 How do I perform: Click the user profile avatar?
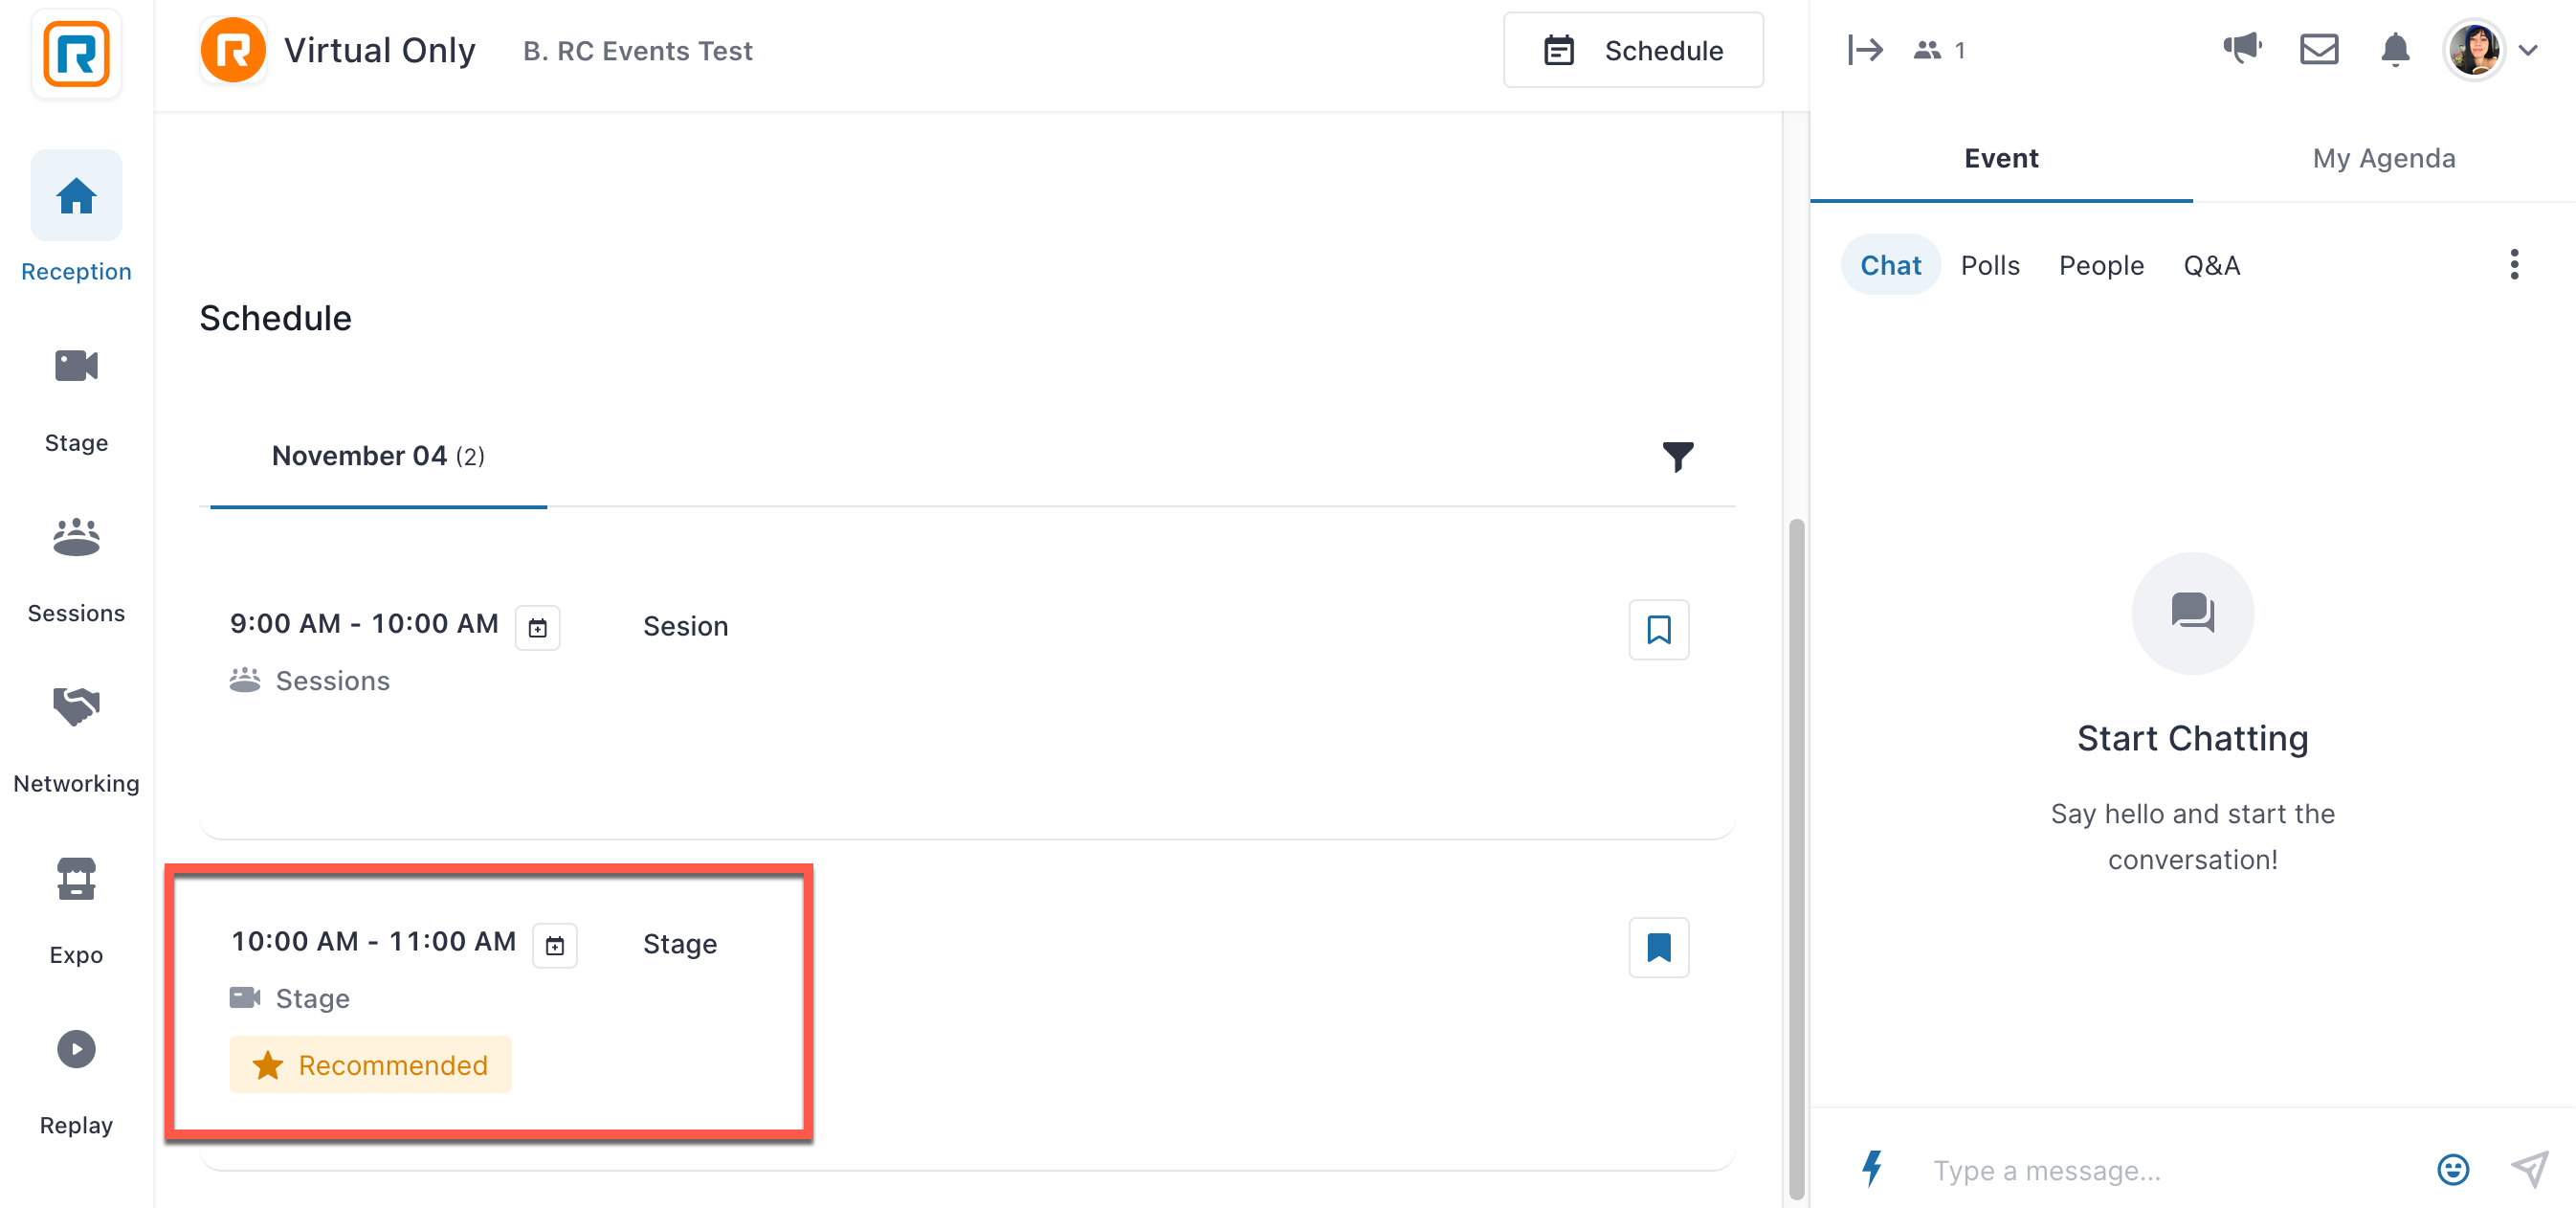(x=2474, y=50)
